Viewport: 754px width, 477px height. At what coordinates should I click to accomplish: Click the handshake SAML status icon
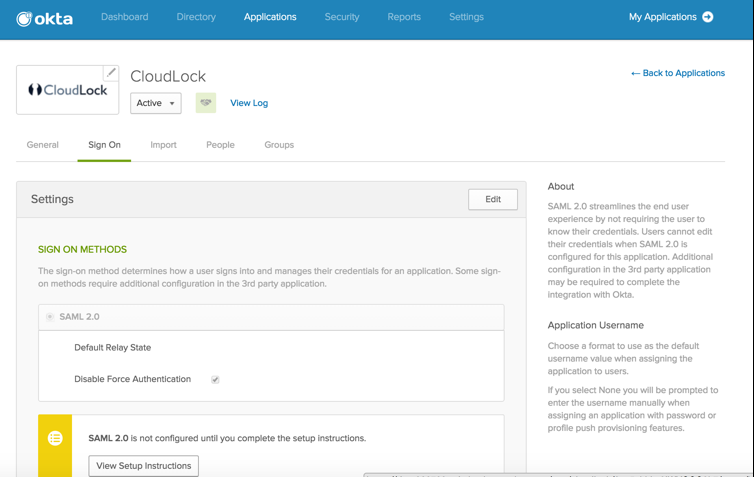tap(206, 103)
